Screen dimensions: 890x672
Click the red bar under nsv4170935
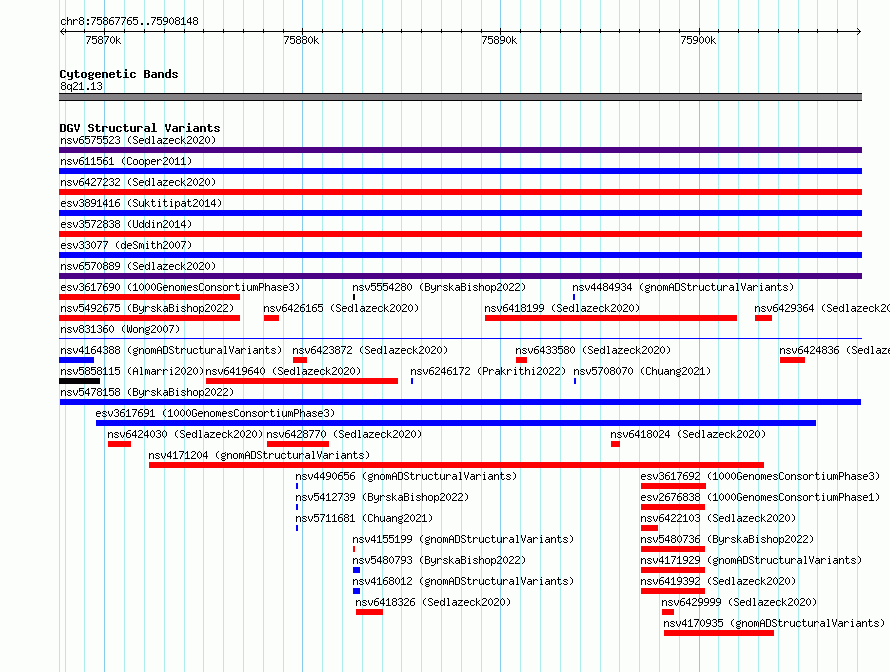pyautogui.click(x=719, y=633)
